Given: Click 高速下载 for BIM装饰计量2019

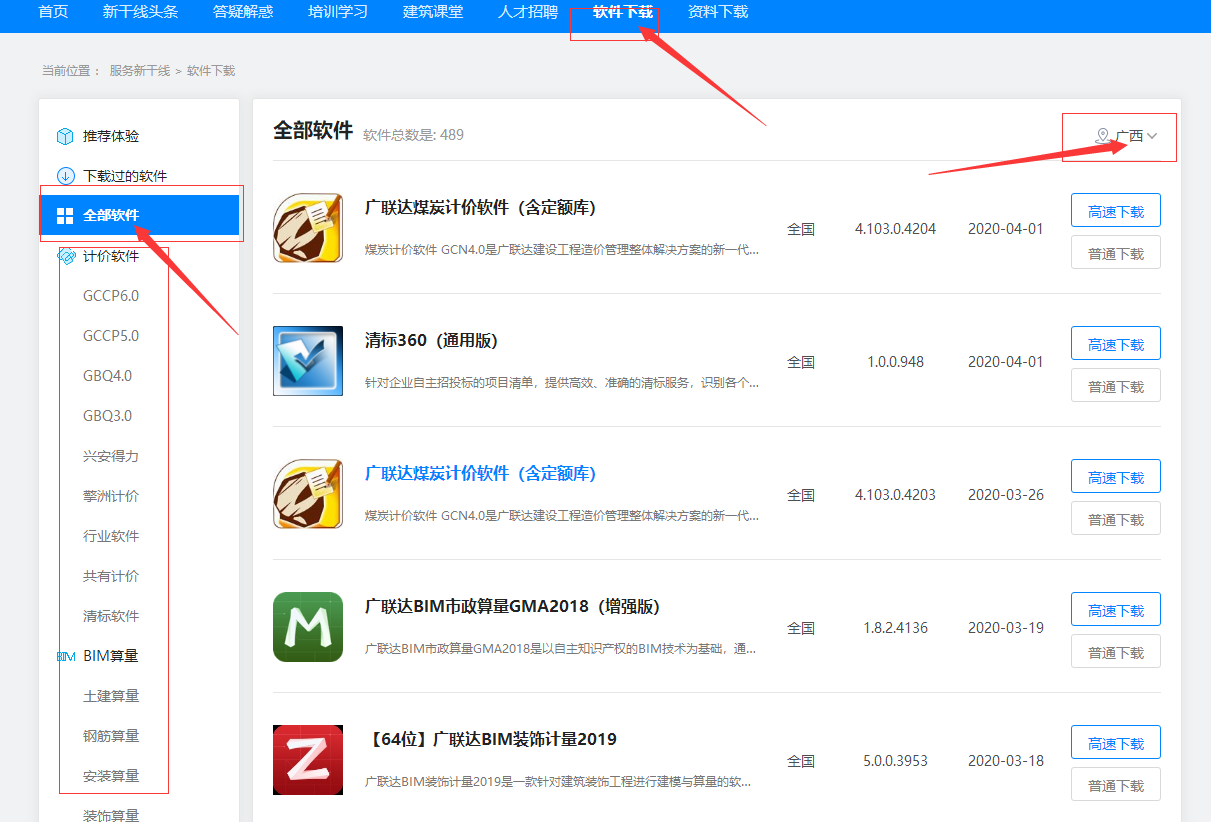Looking at the screenshot, I should (1116, 743).
